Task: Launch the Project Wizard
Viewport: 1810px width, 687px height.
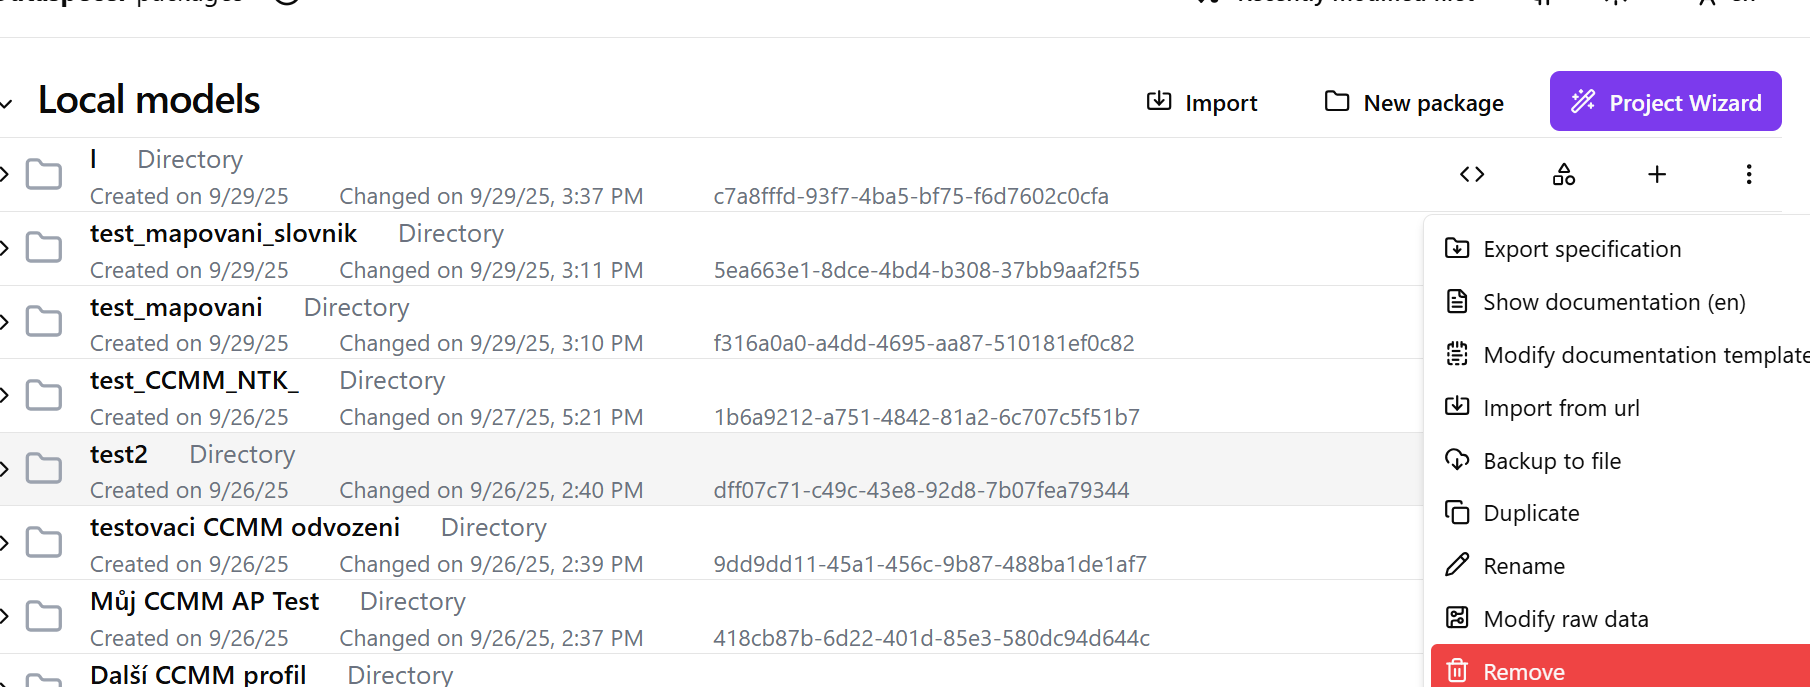Action: coord(1665,102)
